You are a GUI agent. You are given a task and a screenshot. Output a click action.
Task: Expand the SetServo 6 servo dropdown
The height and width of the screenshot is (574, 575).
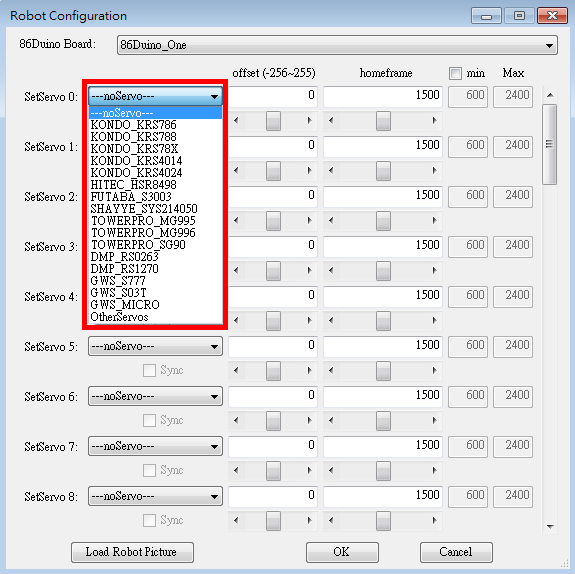(x=155, y=396)
